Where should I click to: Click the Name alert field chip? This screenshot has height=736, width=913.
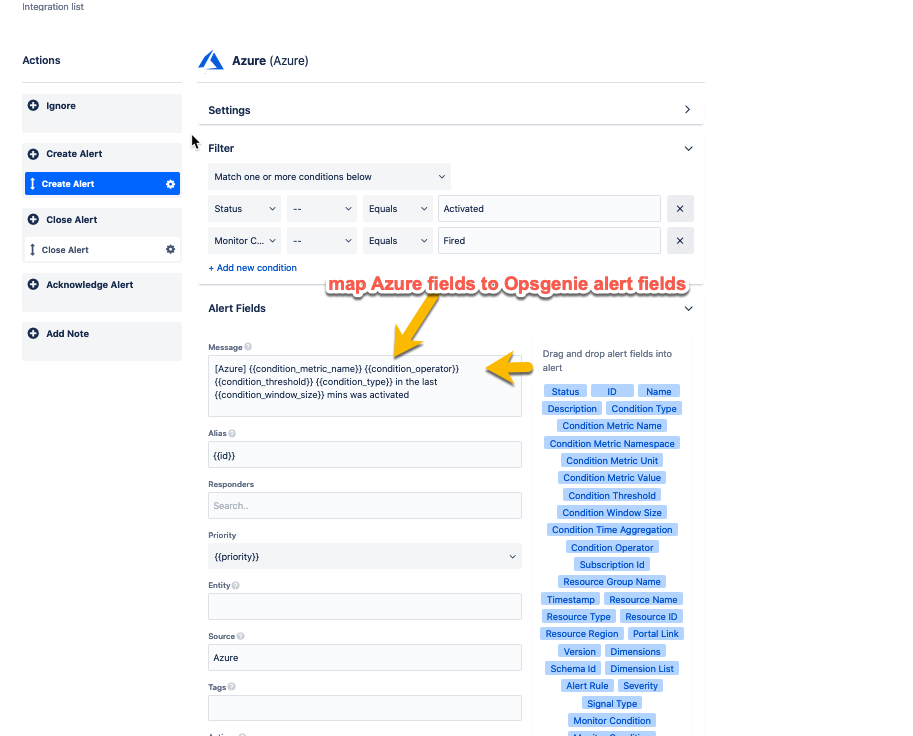click(659, 391)
